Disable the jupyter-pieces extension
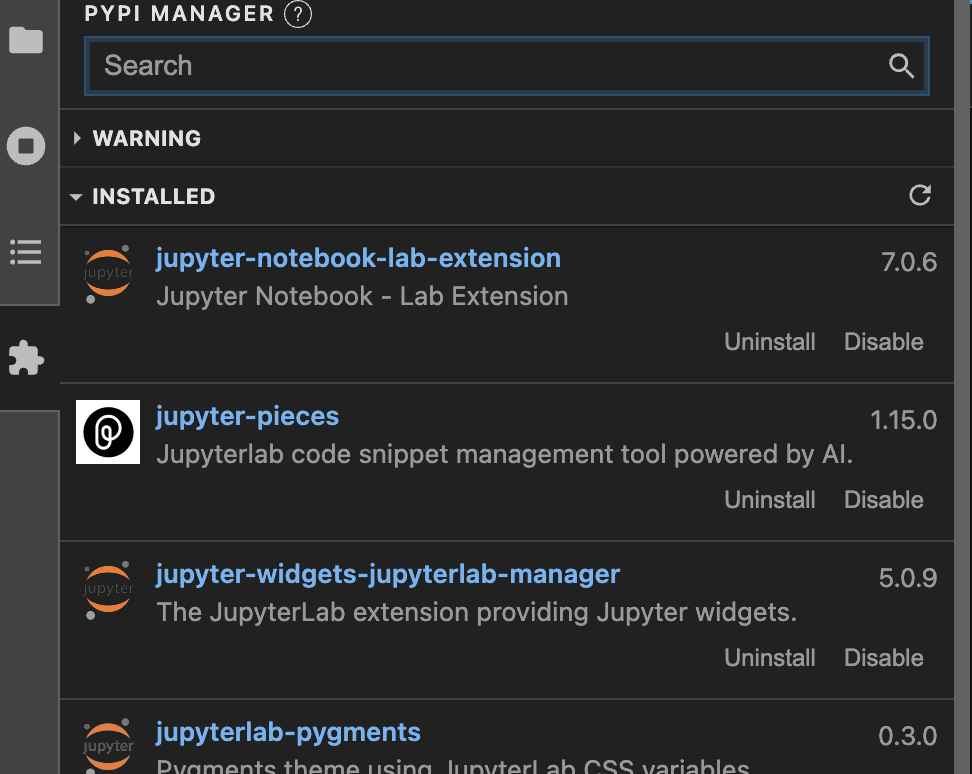Image resolution: width=972 pixels, height=774 pixels. (x=883, y=499)
